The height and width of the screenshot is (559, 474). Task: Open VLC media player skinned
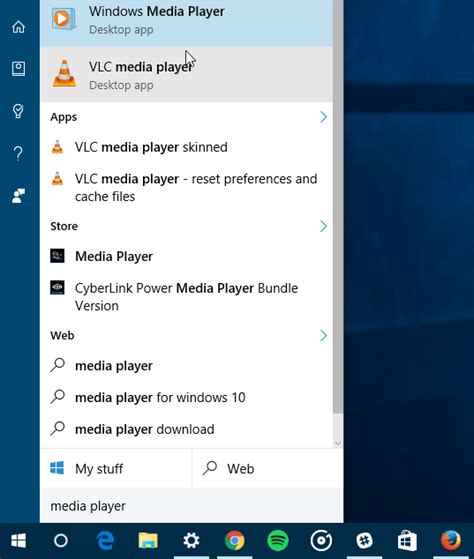pos(186,147)
